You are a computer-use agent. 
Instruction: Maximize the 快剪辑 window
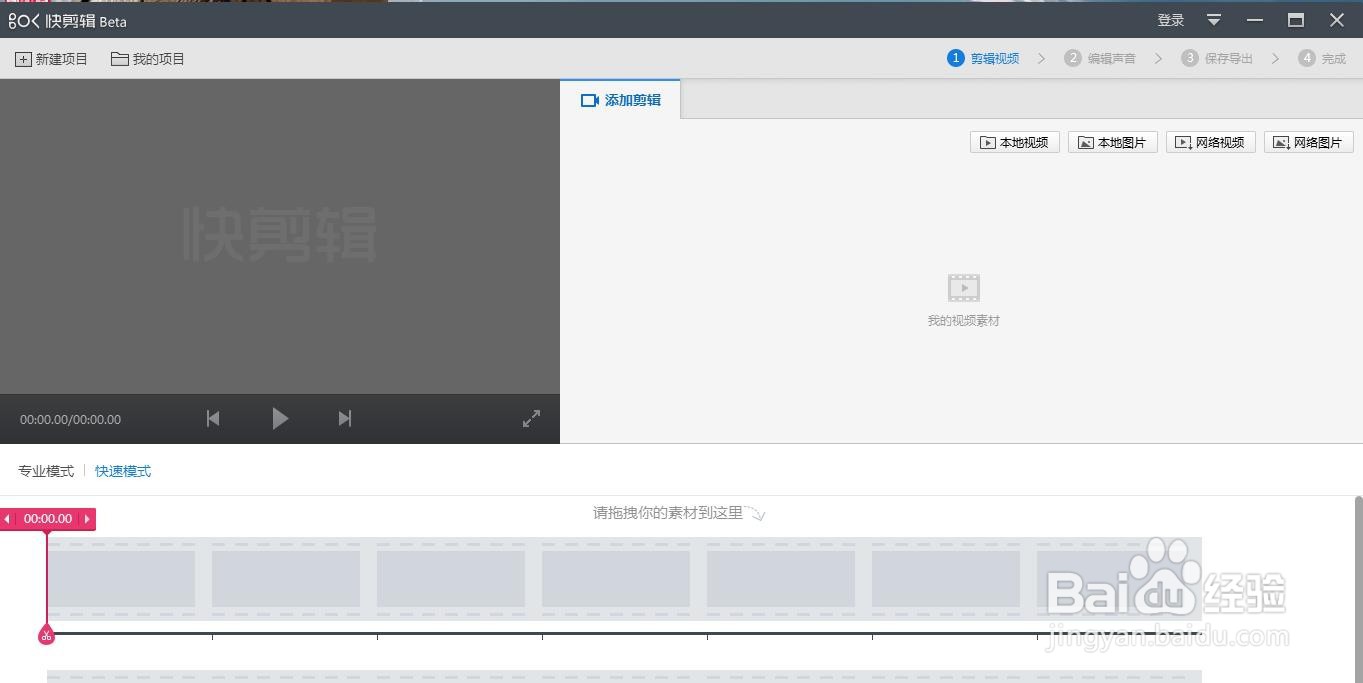coord(1296,20)
